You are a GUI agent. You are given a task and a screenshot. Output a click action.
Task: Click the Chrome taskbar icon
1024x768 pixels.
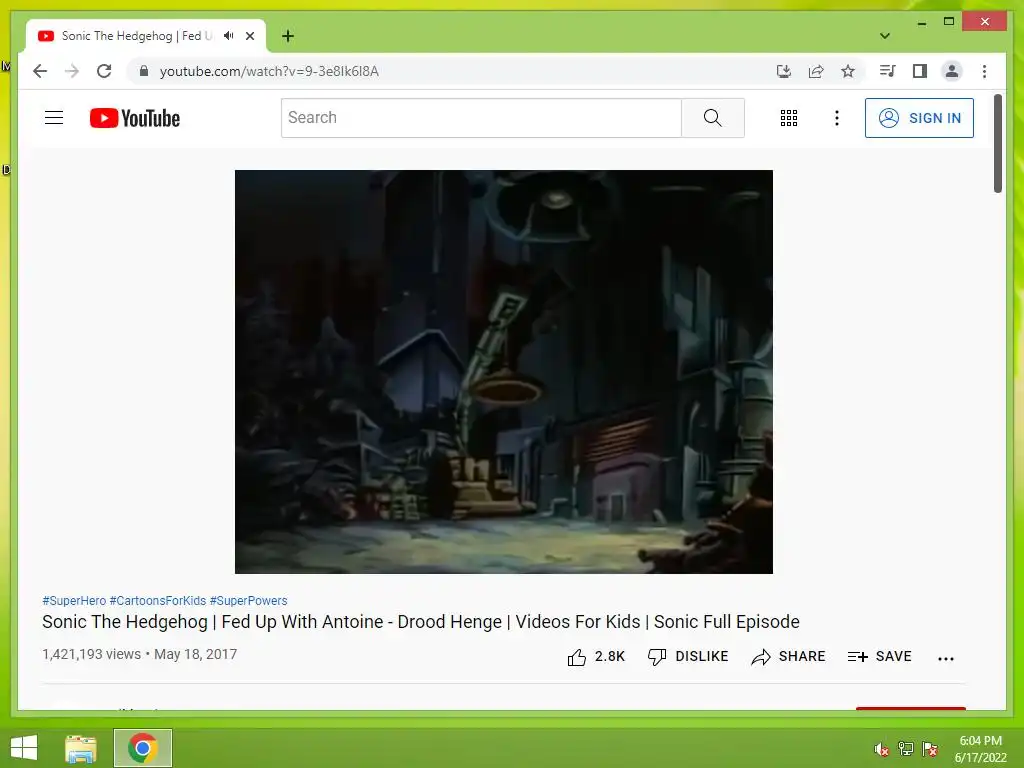click(x=142, y=748)
